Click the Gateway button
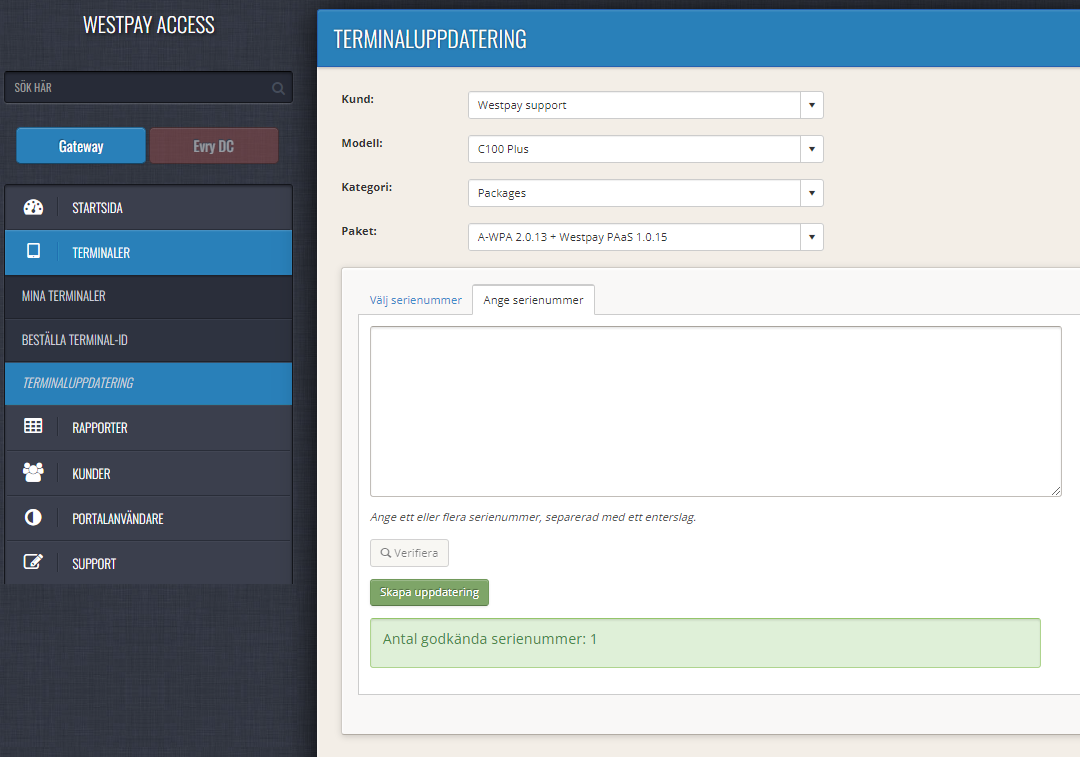This screenshot has height=757, width=1080. [81, 146]
